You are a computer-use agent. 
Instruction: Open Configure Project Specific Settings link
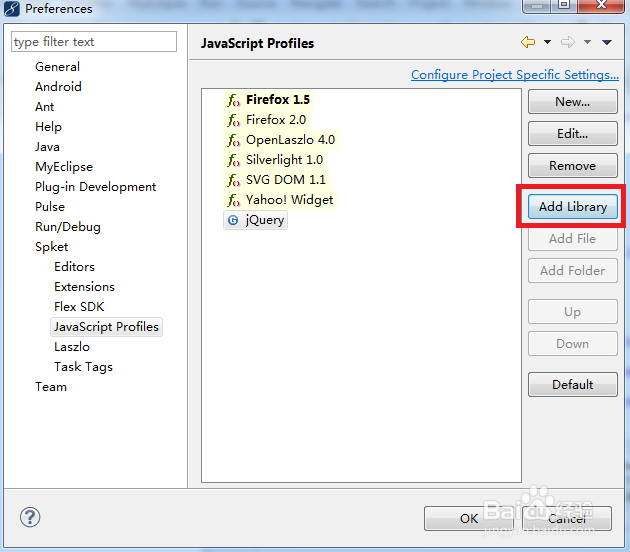click(x=515, y=75)
